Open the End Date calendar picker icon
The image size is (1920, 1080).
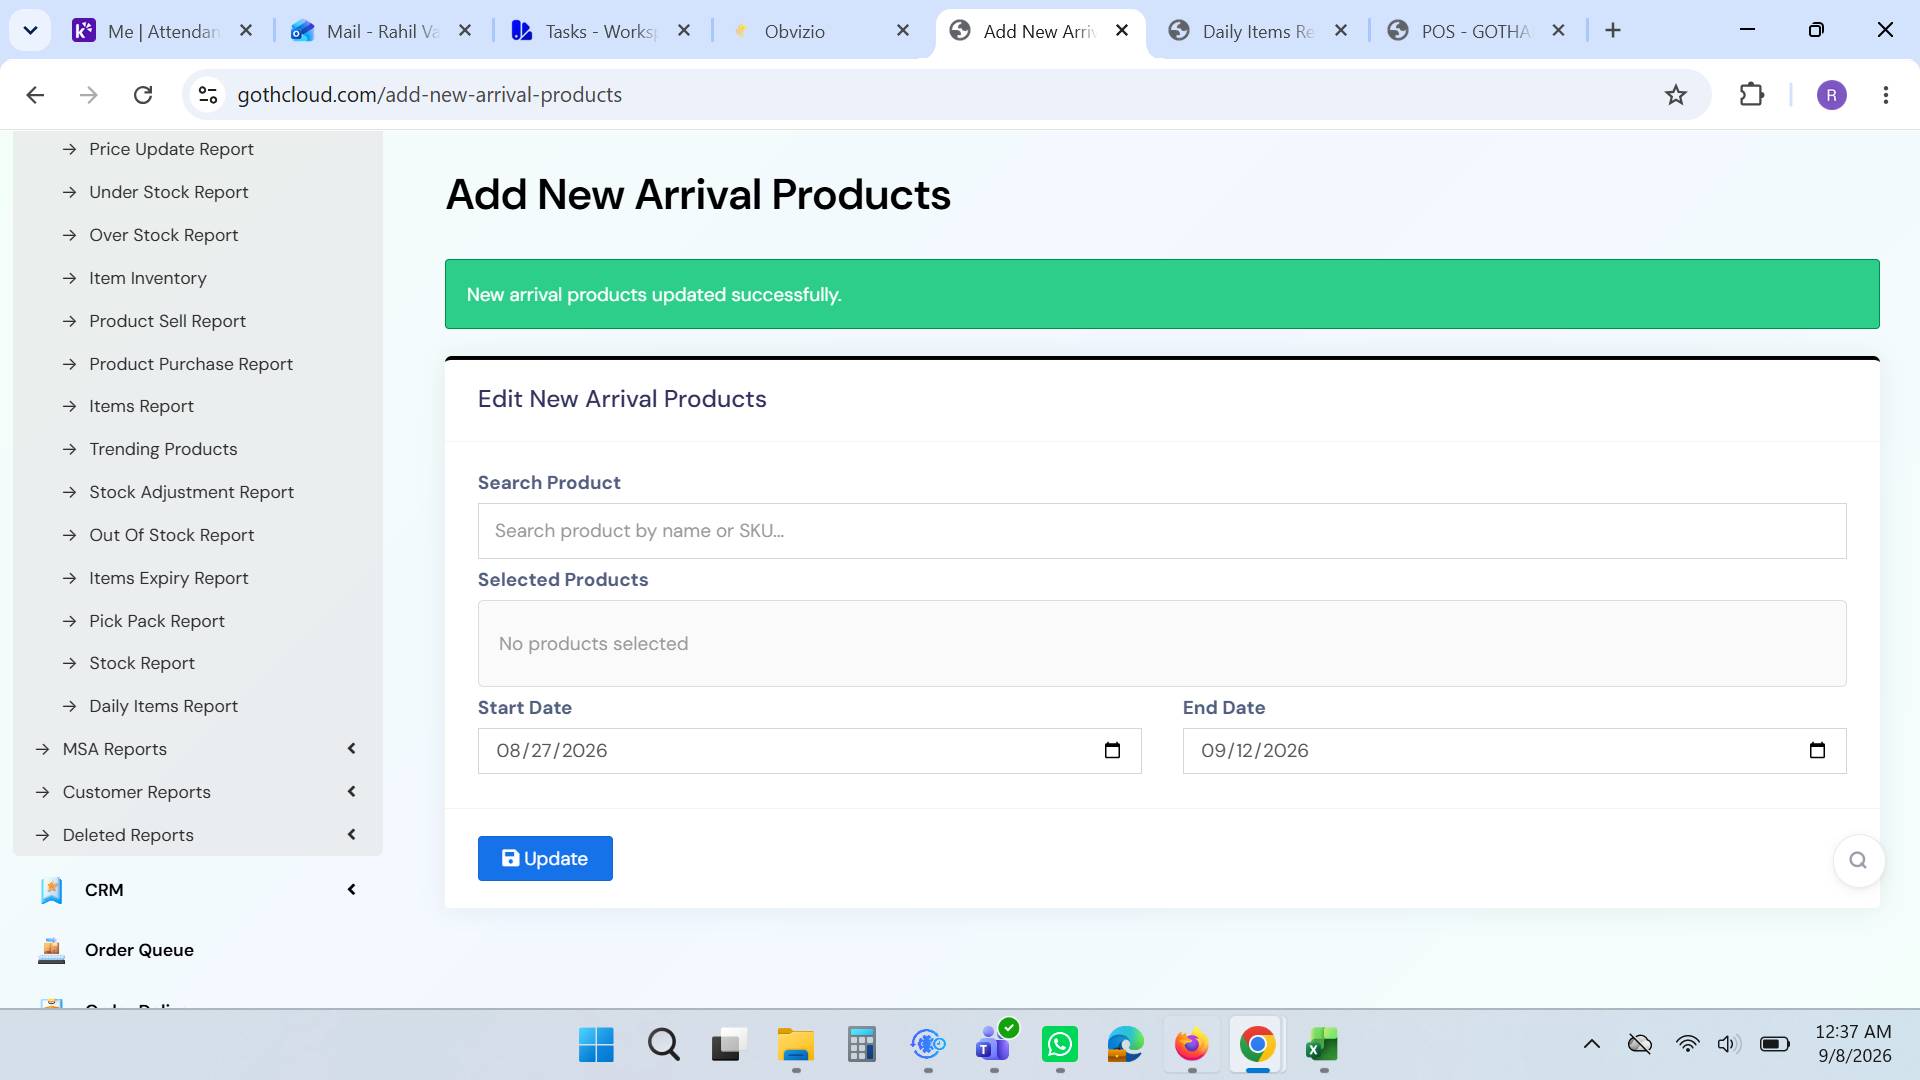[1817, 750]
